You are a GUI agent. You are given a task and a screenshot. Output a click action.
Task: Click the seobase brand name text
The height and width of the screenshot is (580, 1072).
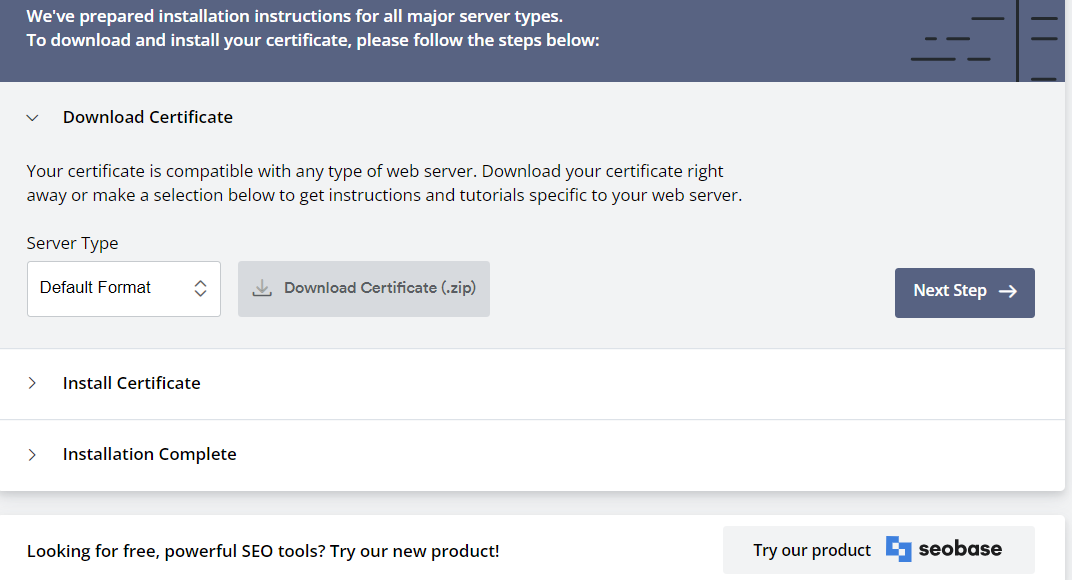coord(960,549)
